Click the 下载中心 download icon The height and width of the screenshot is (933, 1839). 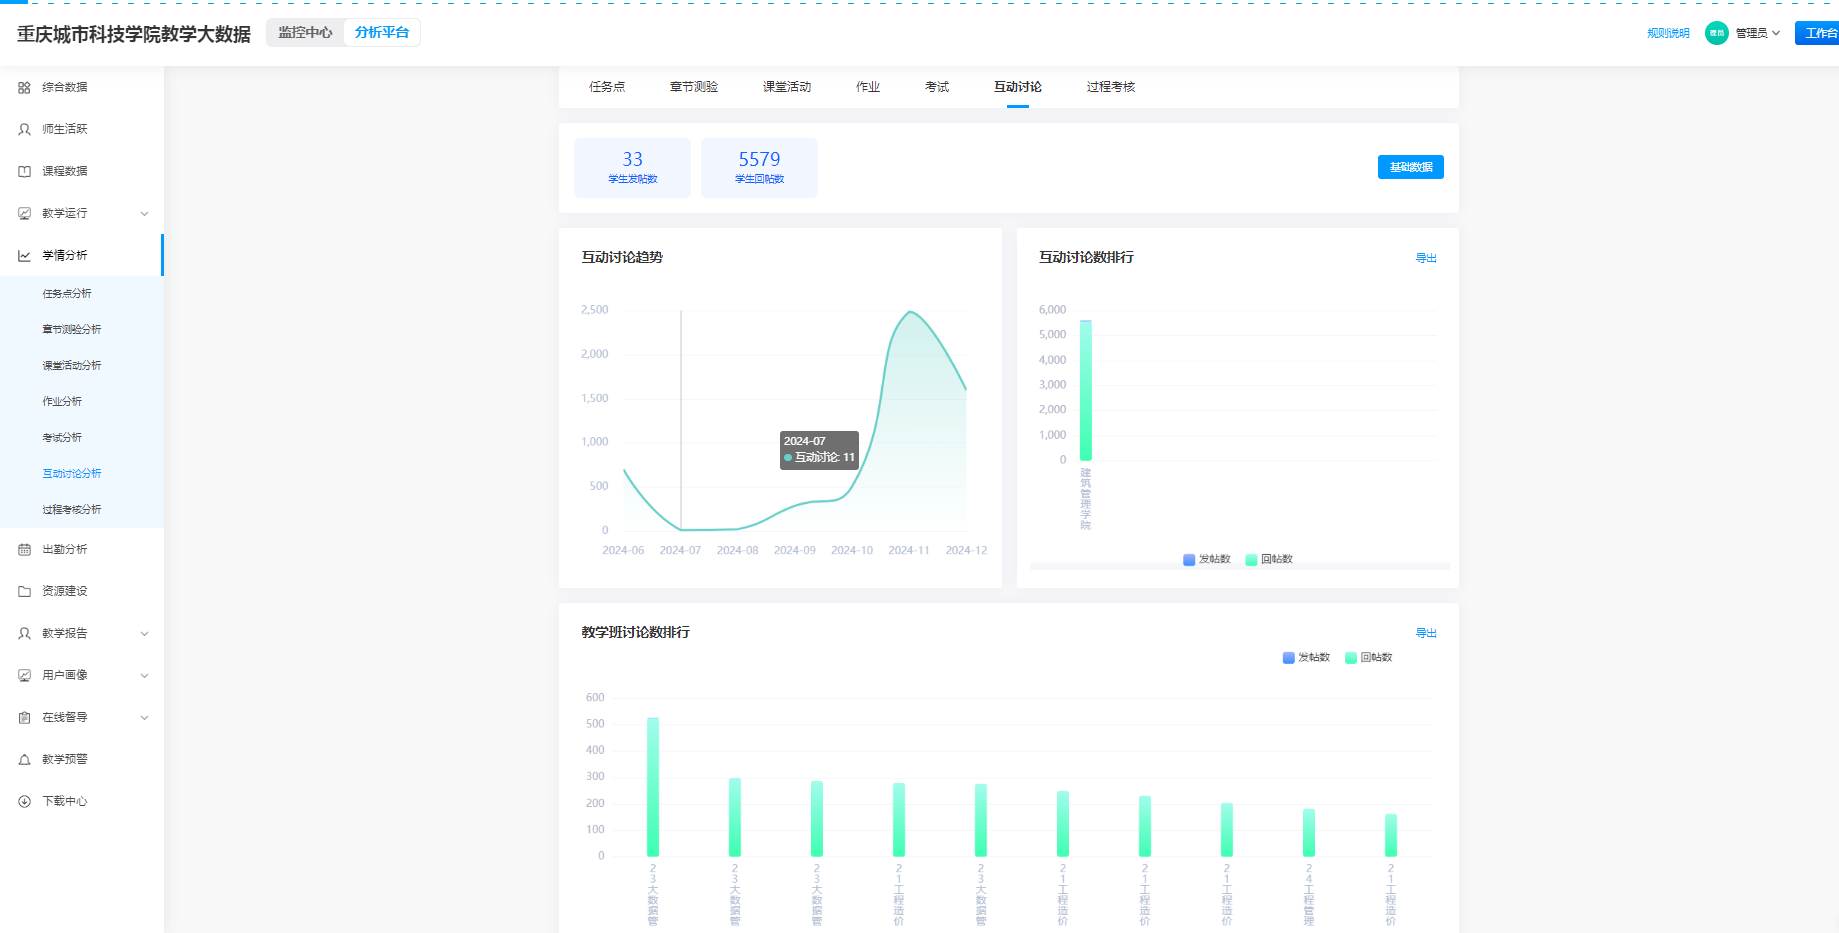[24, 802]
